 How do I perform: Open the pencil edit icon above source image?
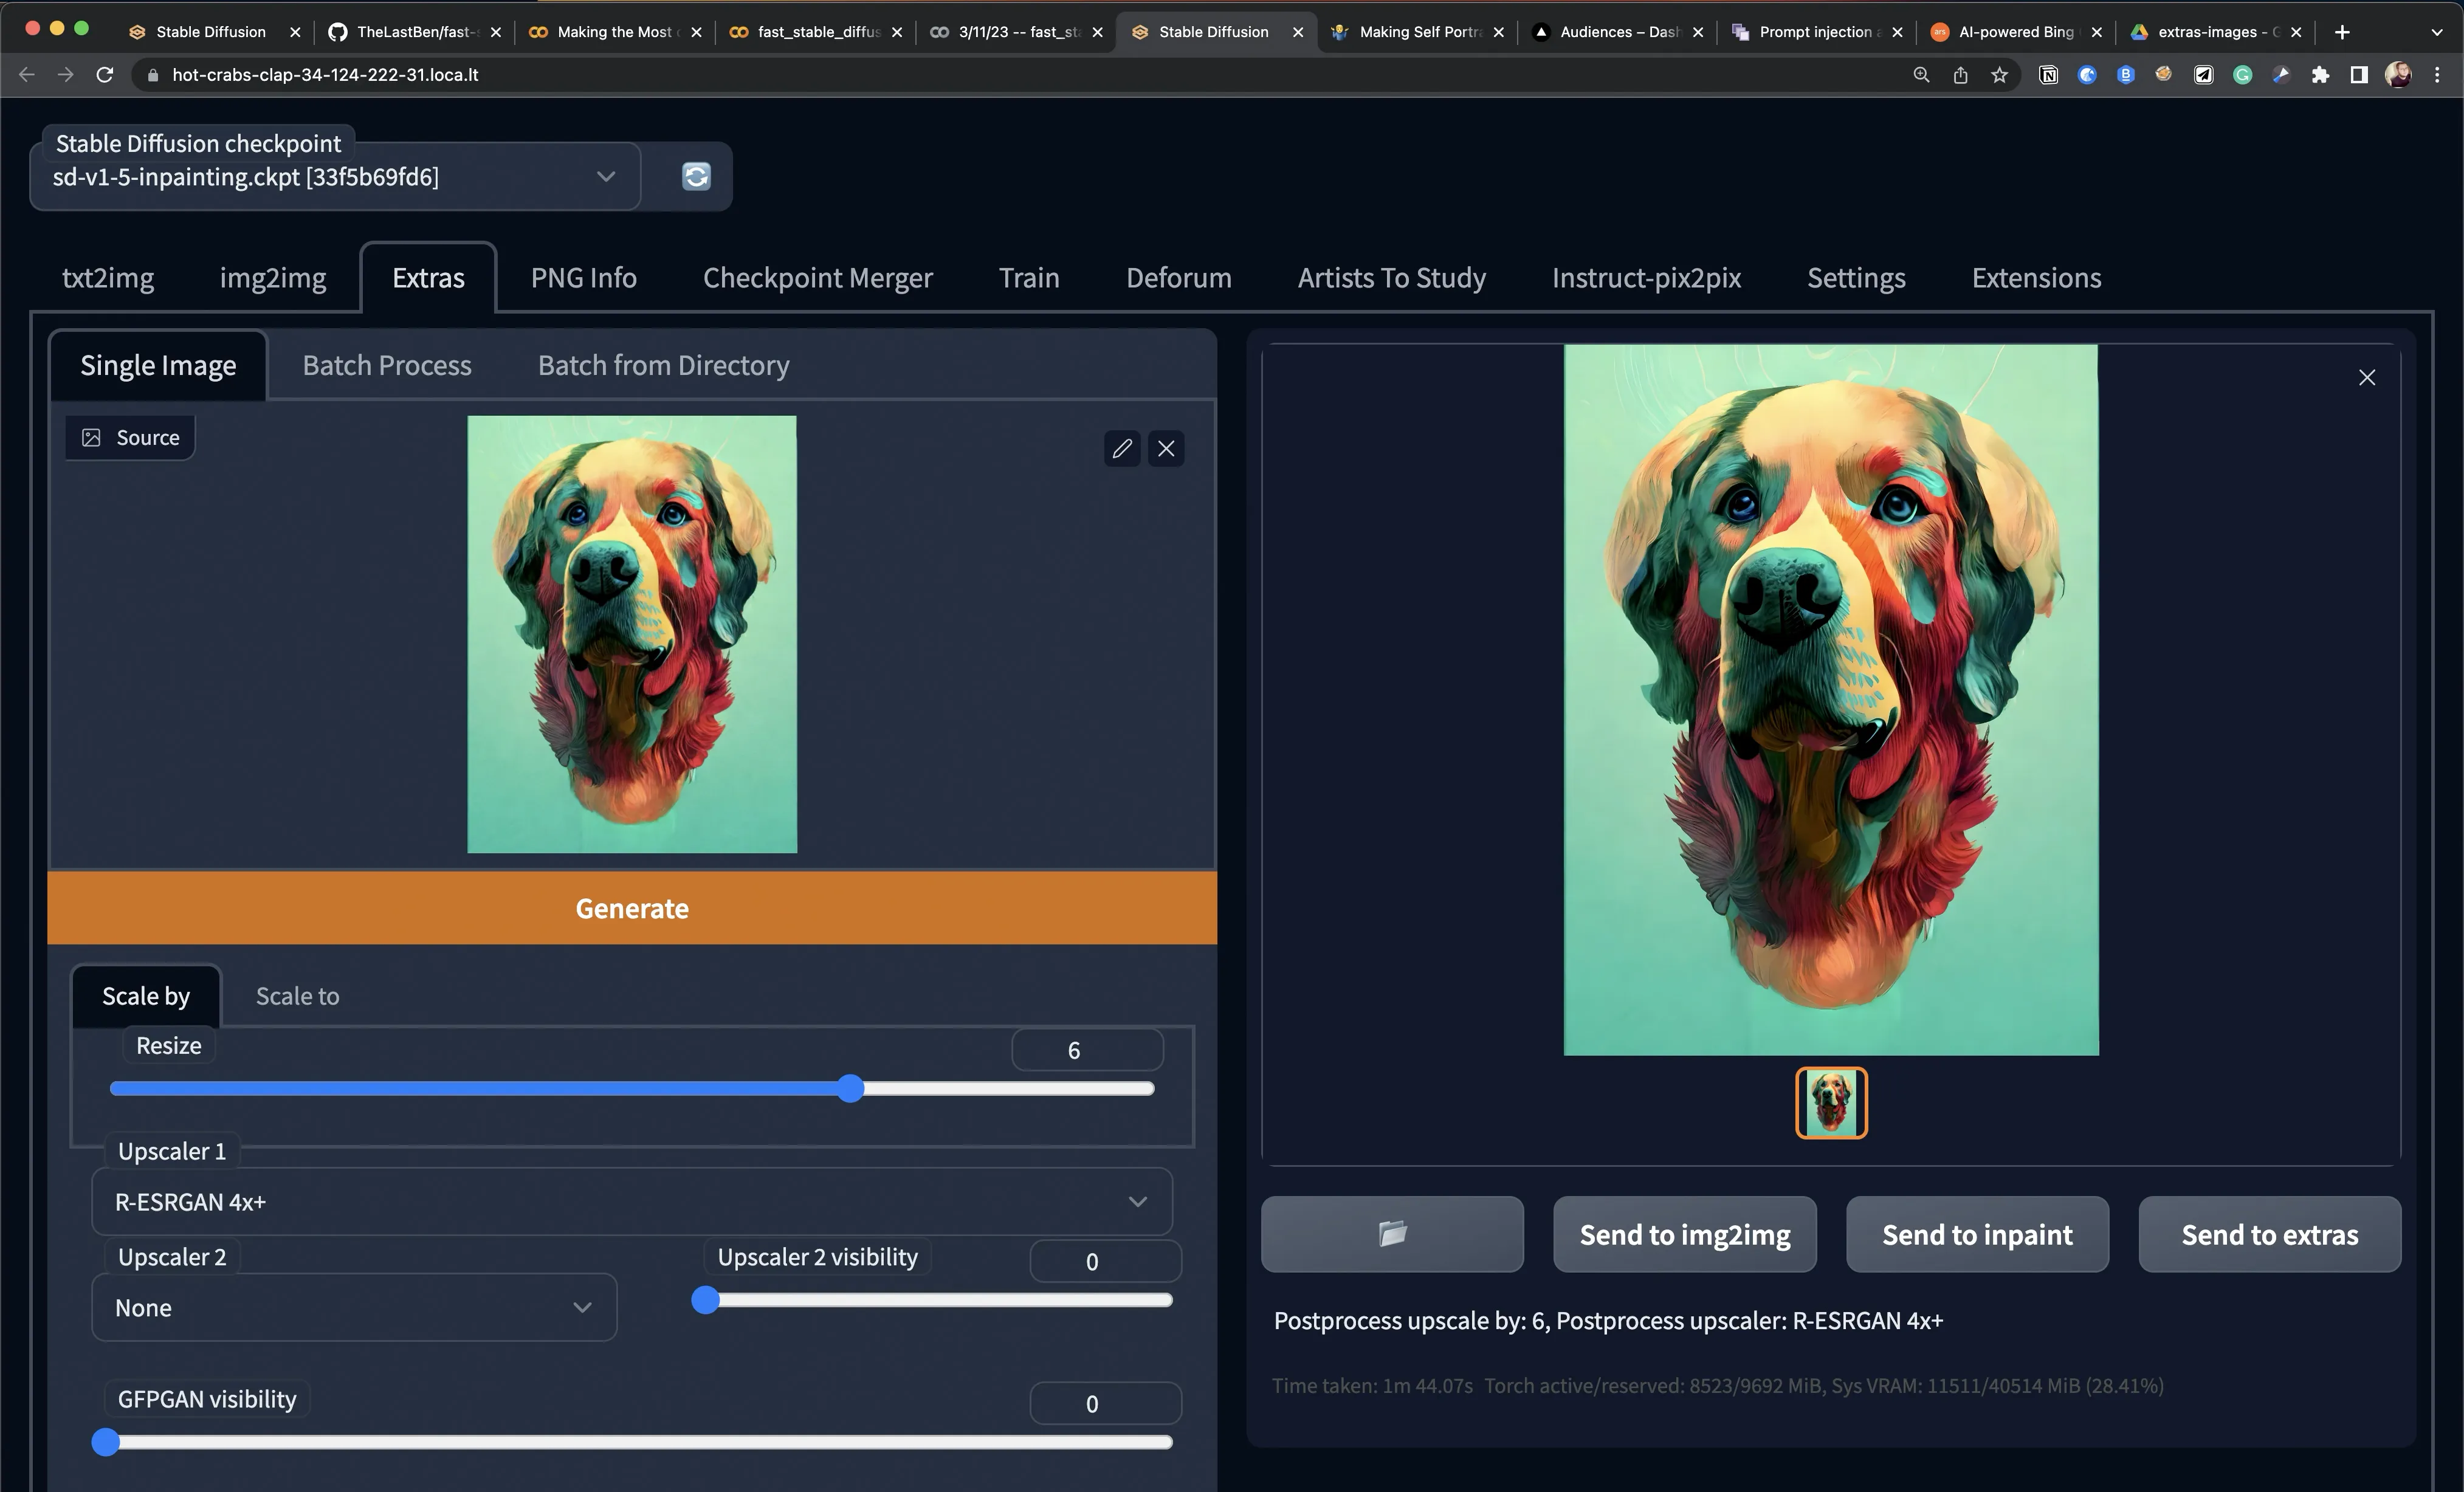[1121, 448]
